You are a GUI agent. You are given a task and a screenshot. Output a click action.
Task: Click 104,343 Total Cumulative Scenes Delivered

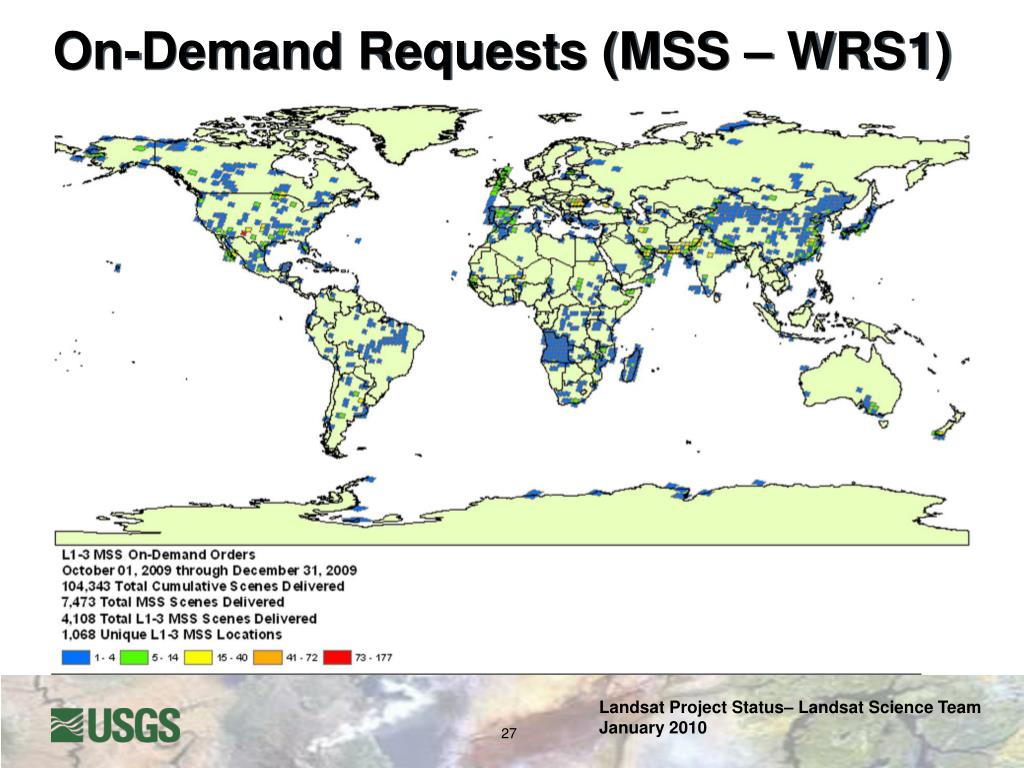pos(203,586)
